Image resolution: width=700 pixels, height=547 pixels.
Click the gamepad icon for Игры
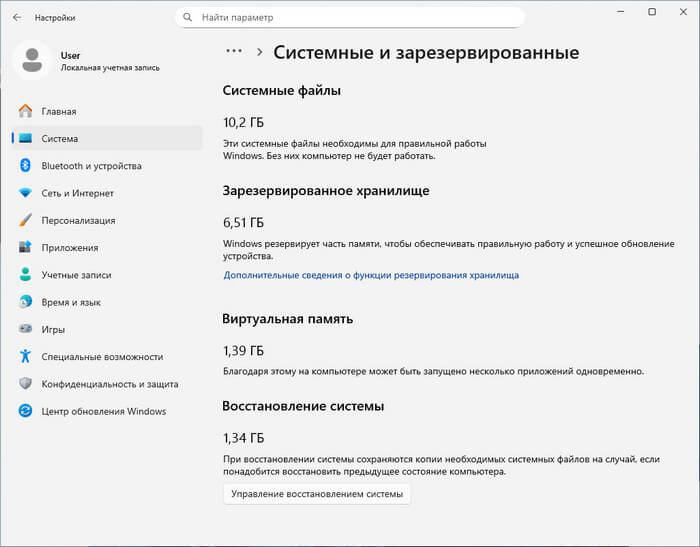coord(25,329)
